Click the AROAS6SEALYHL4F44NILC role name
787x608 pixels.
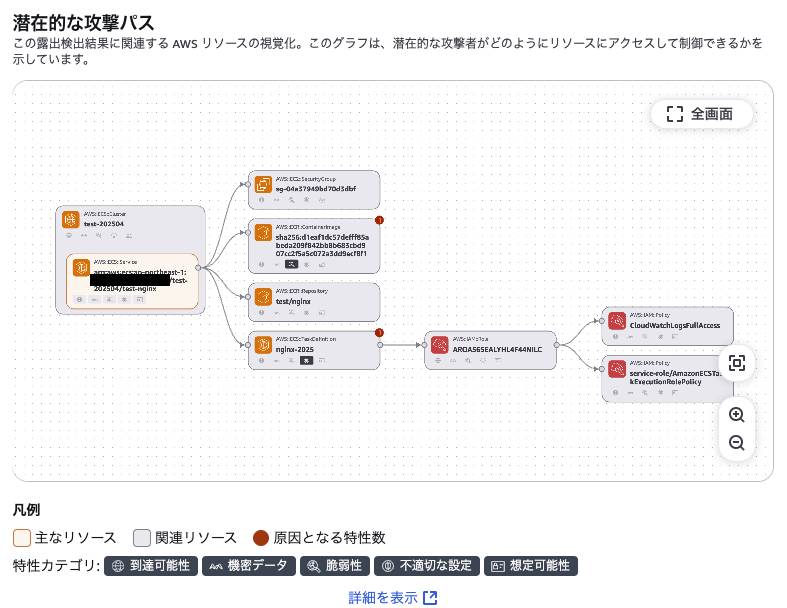(497, 349)
